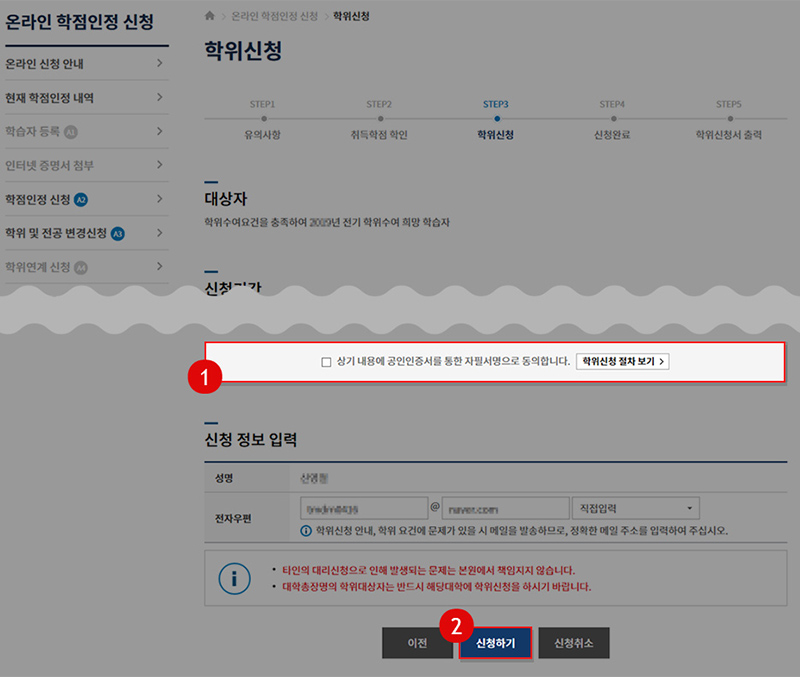Screen dimensions: 800x677
Task: Check the 공인인증서 자필서명 동의 checkbox
Action: 326,362
